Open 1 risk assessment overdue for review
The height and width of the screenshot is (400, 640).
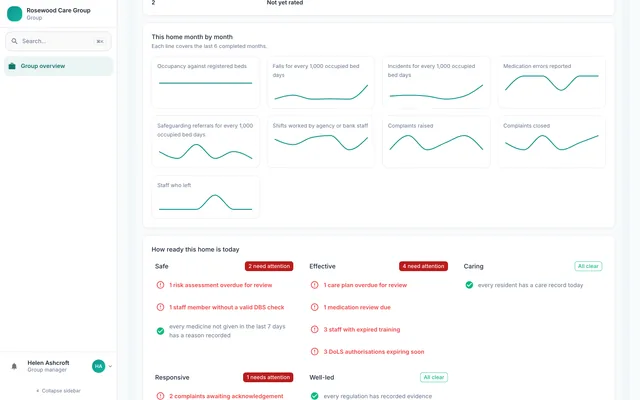coord(220,285)
